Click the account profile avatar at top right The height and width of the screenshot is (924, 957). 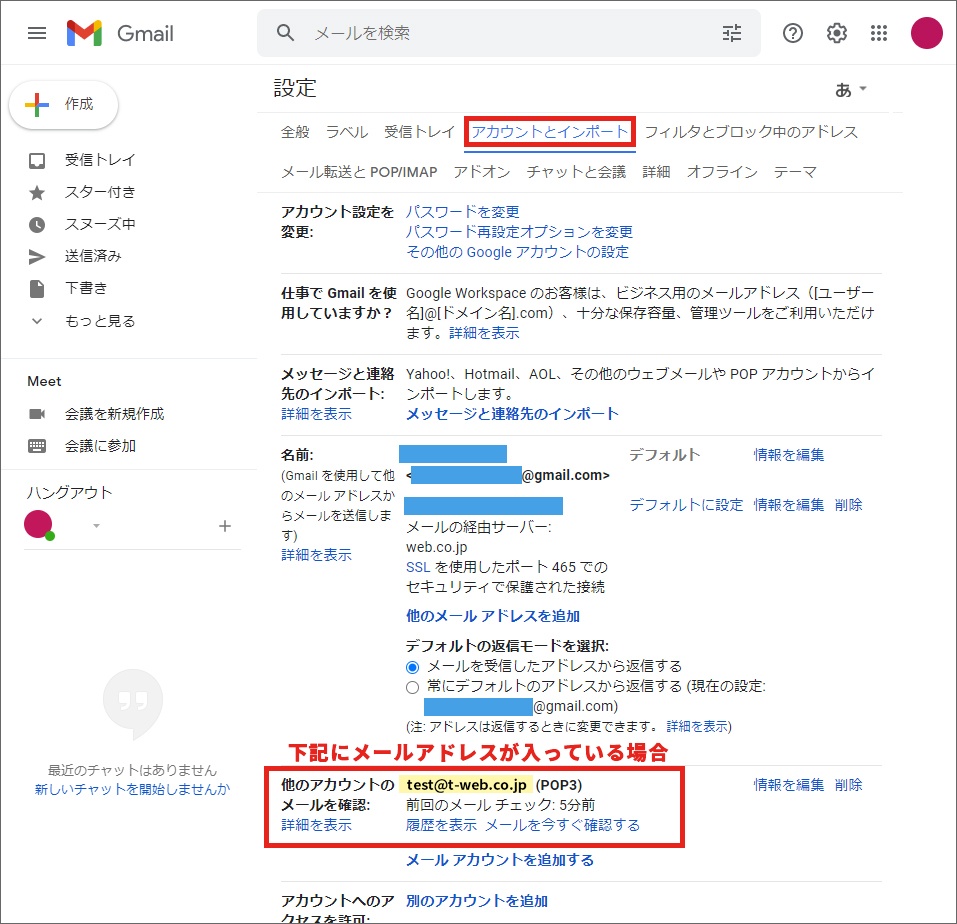[x=927, y=33]
